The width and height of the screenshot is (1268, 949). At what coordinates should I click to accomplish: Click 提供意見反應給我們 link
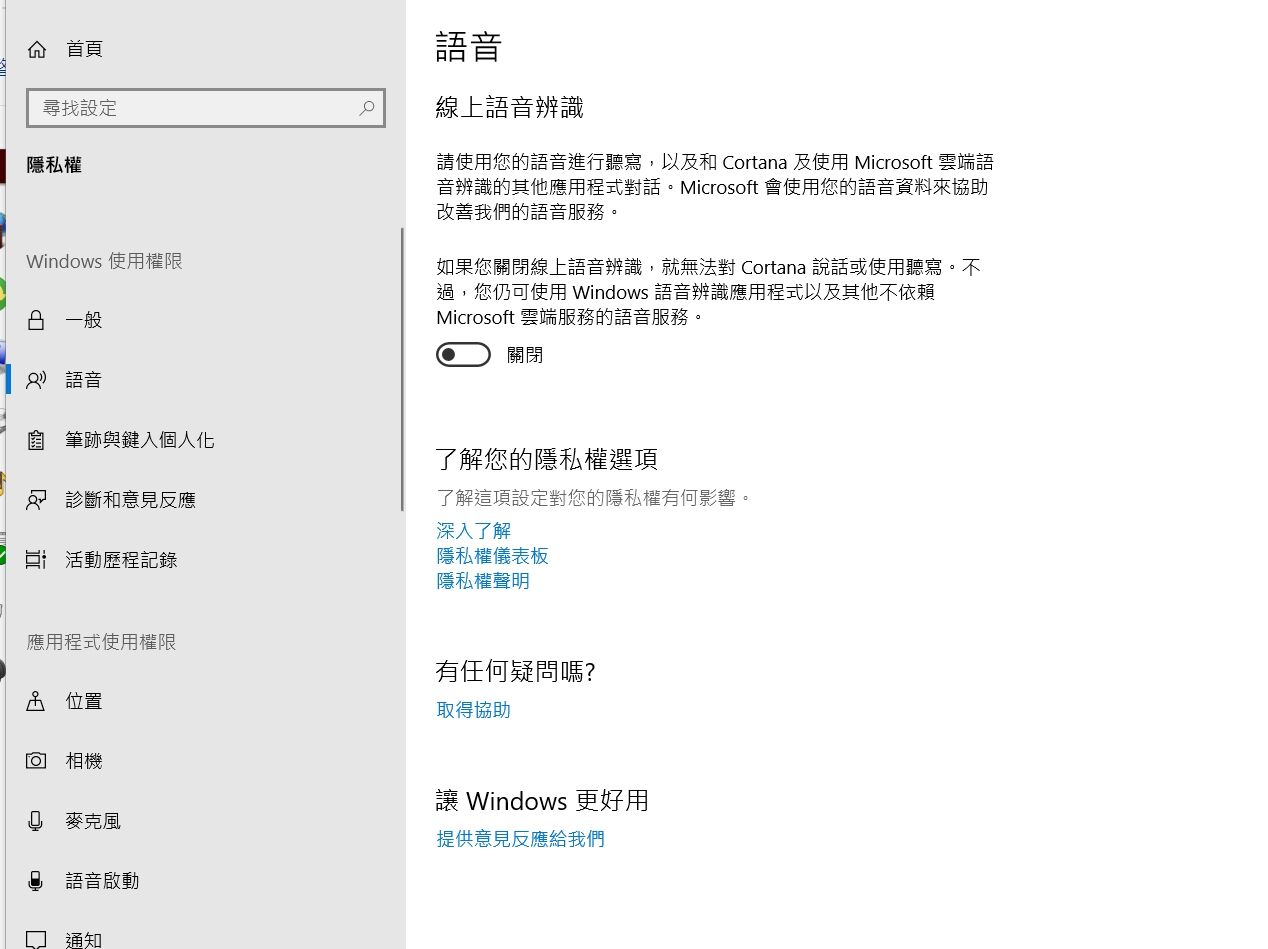(521, 839)
